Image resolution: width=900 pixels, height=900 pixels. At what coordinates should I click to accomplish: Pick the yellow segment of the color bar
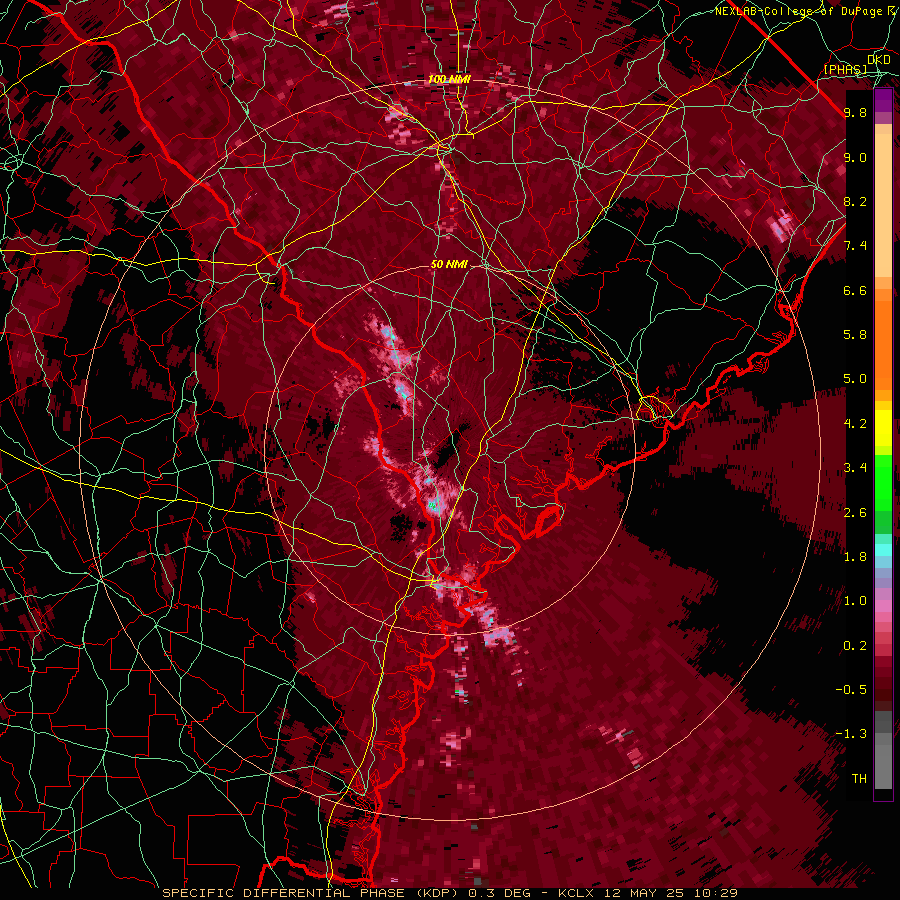coord(883,428)
